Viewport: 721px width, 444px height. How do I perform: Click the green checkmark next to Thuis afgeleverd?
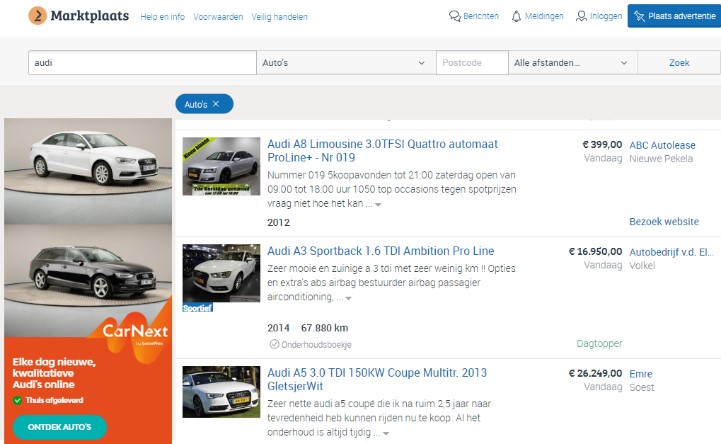click(17, 400)
